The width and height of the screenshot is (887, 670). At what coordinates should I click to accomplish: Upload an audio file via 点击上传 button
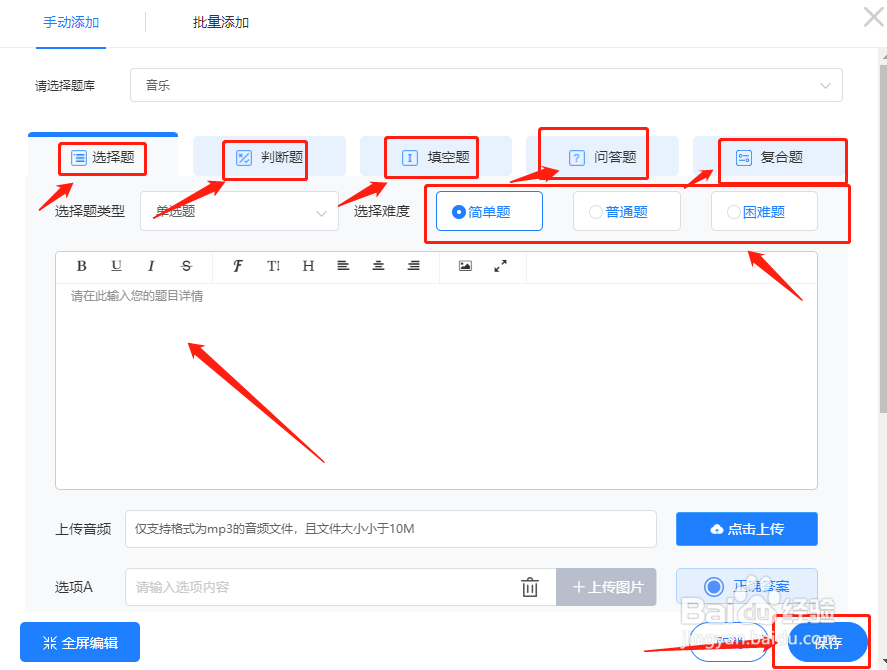746,529
